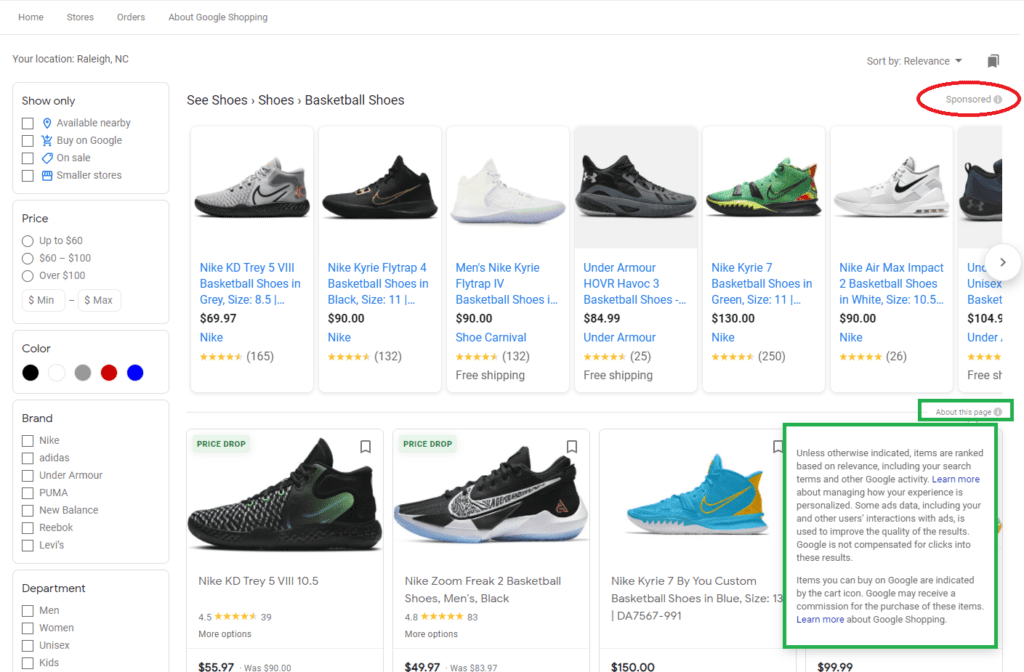
Task: Check the Buy on Google filter
Action: (27, 141)
